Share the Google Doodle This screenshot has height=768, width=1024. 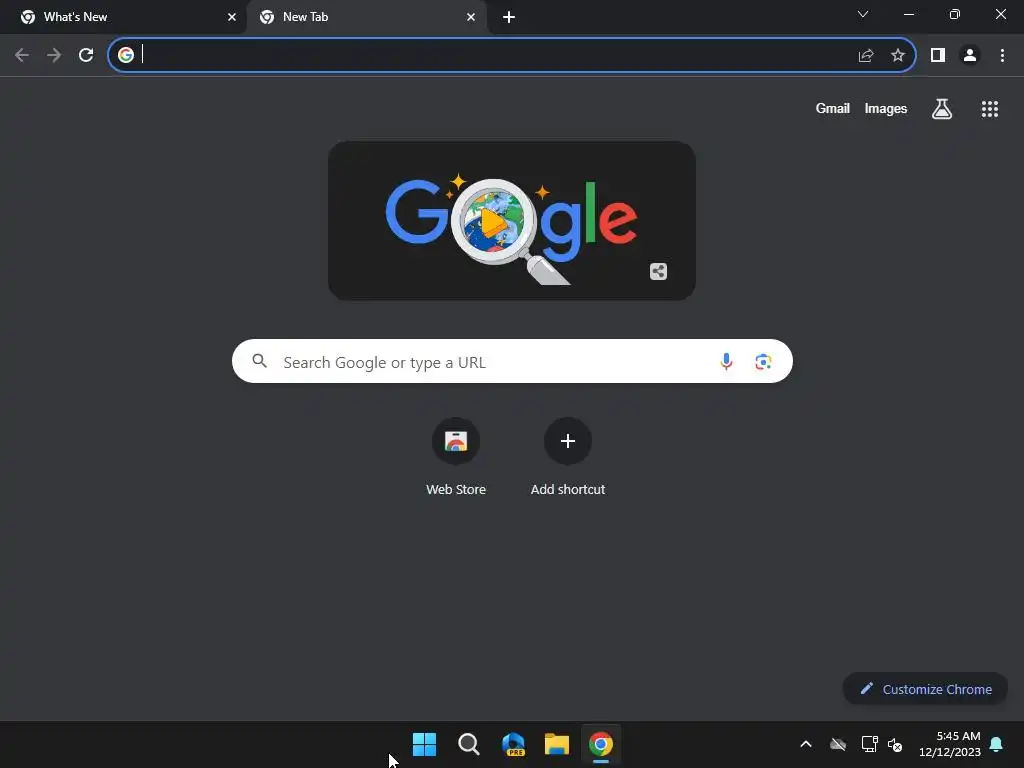(658, 272)
